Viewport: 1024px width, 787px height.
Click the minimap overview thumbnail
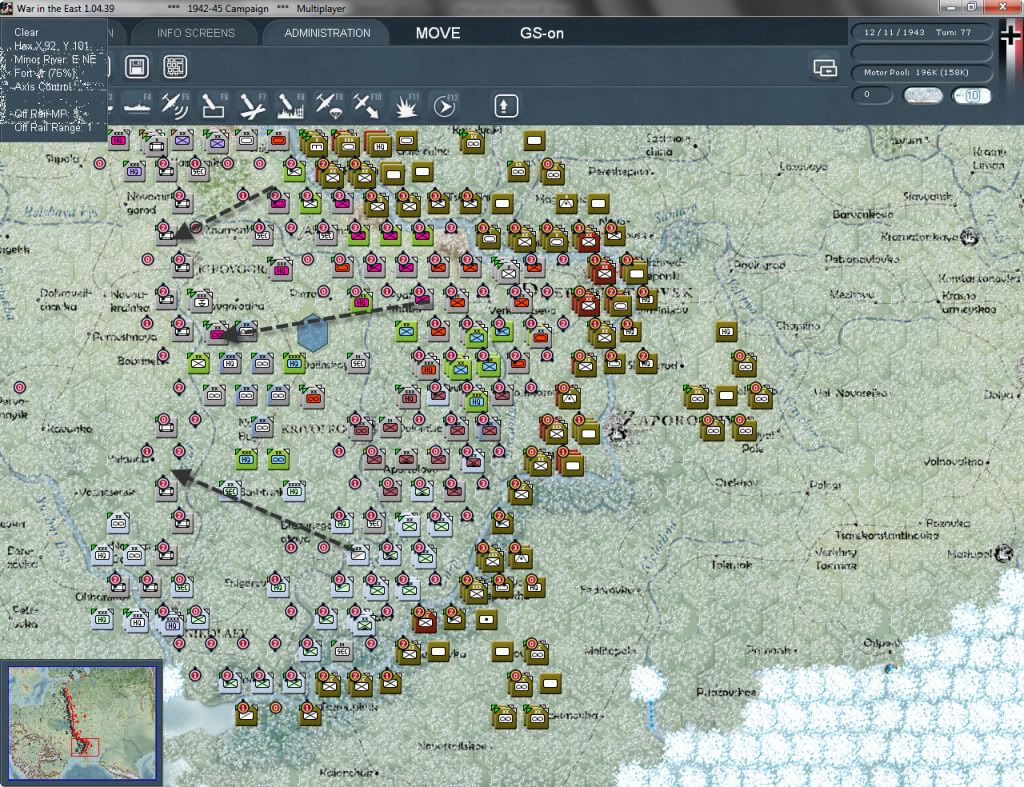click(82, 722)
